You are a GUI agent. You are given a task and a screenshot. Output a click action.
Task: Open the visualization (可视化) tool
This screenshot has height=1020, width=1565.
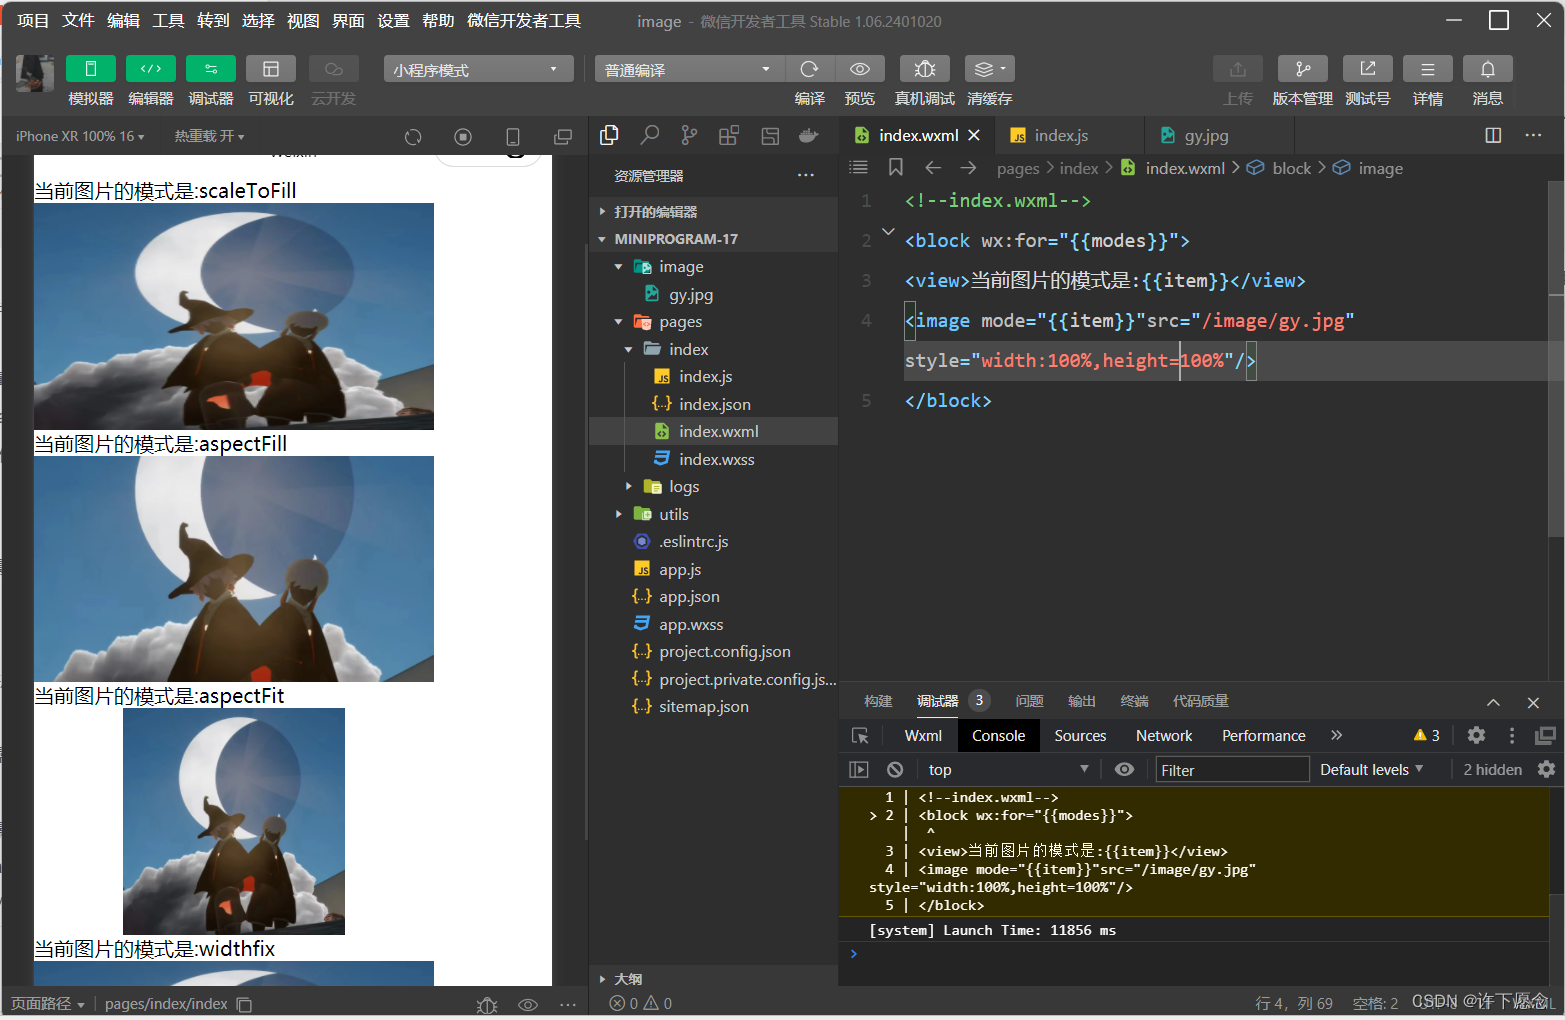point(271,69)
